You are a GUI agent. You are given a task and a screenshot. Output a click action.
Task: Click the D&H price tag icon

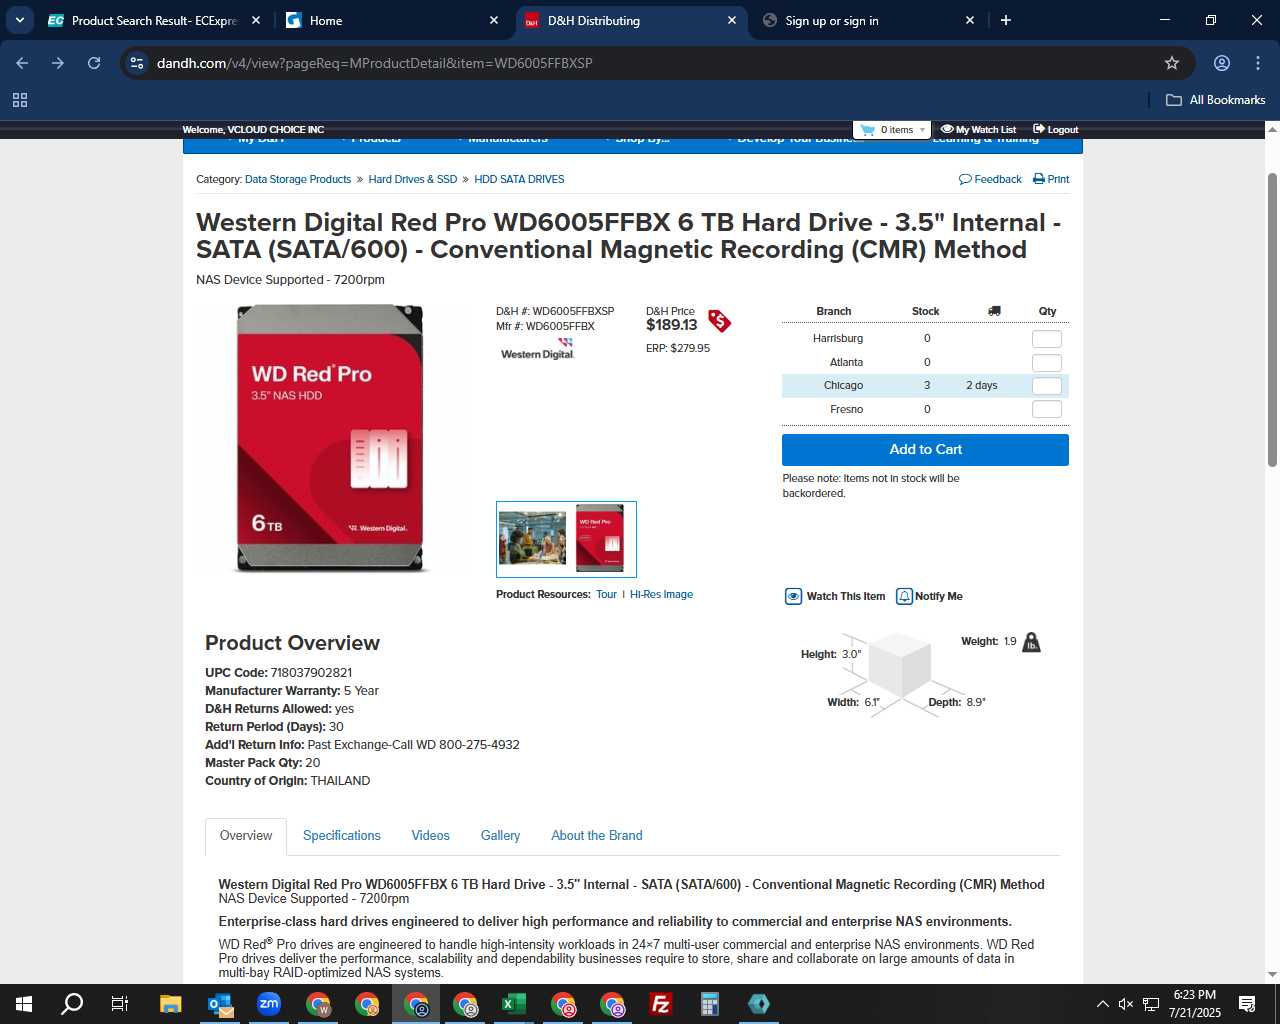click(720, 320)
